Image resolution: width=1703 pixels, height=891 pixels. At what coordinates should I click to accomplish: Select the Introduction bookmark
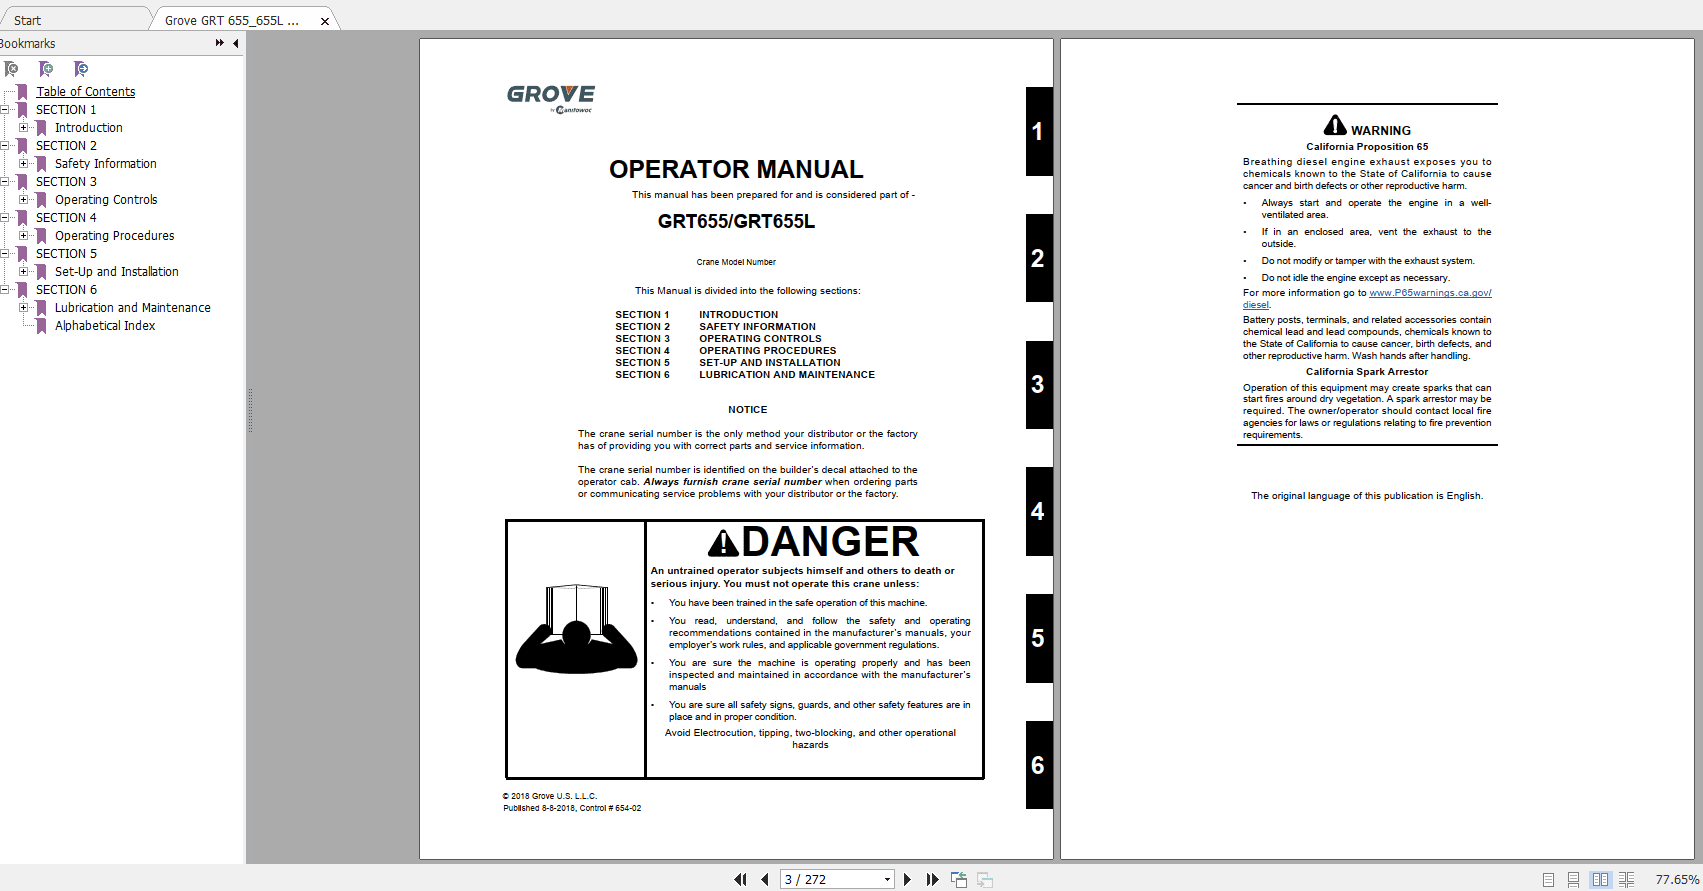pos(89,128)
